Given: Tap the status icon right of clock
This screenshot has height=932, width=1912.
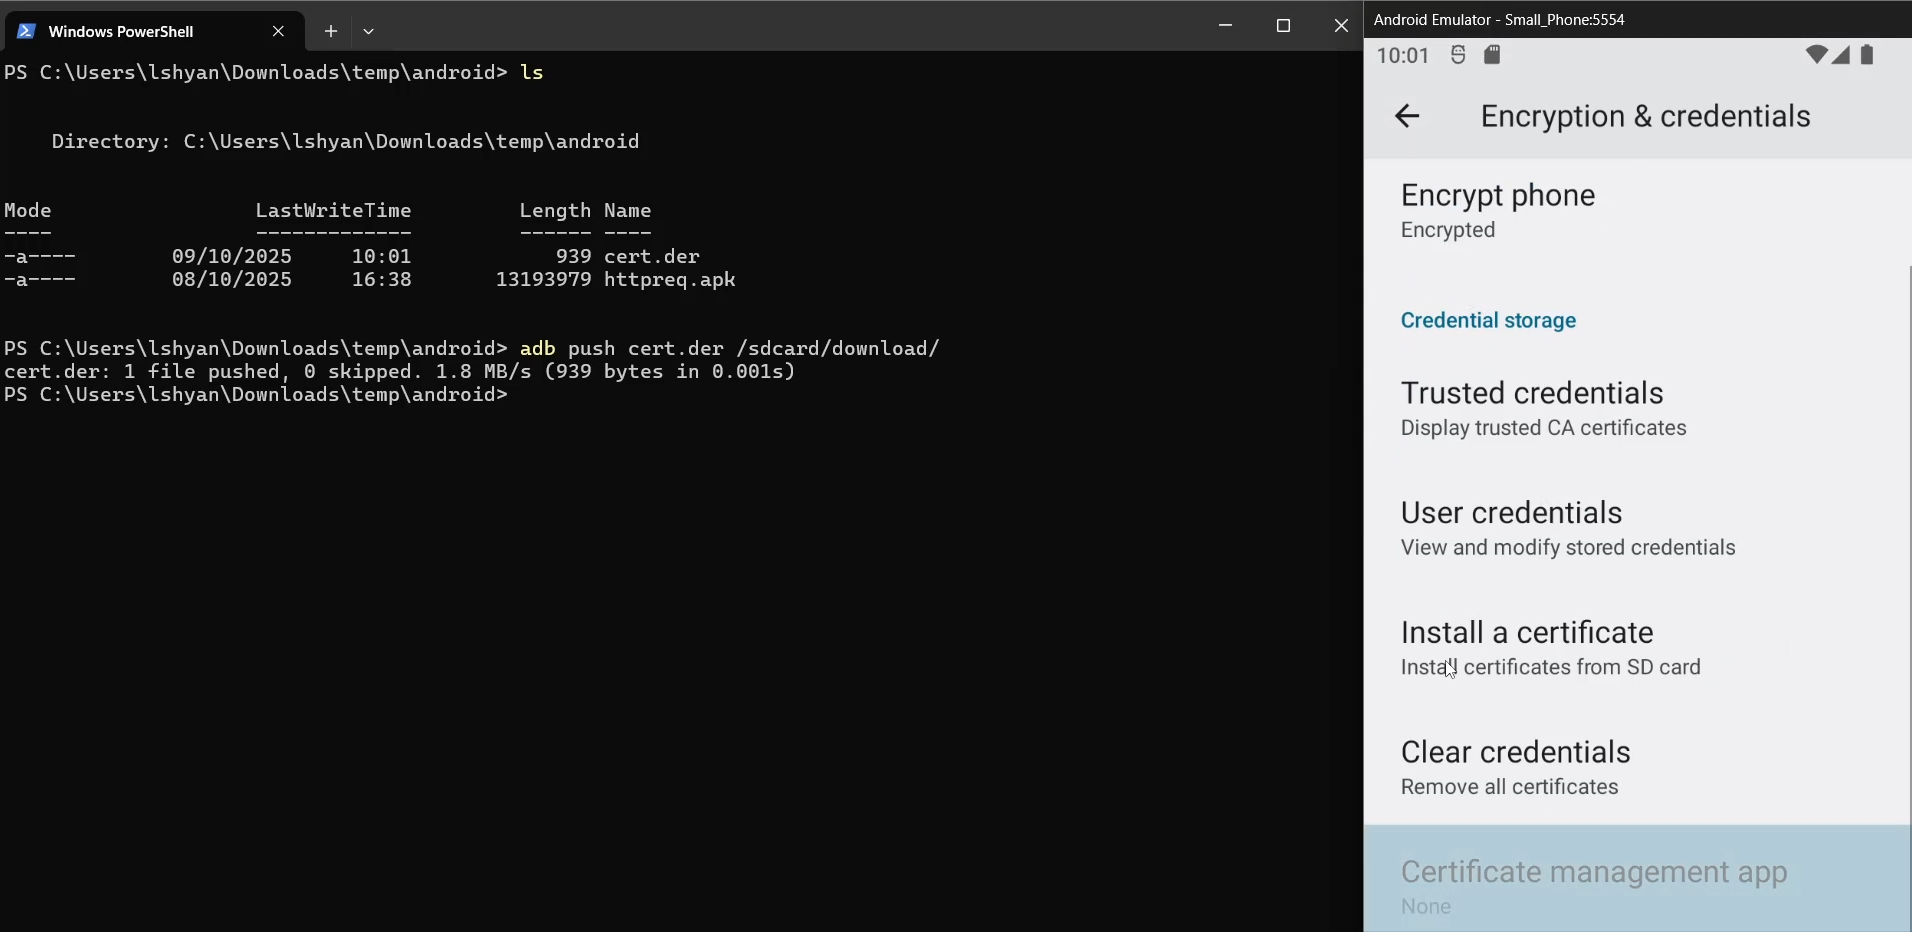Looking at the screenshot, I should coord(1458,55).
